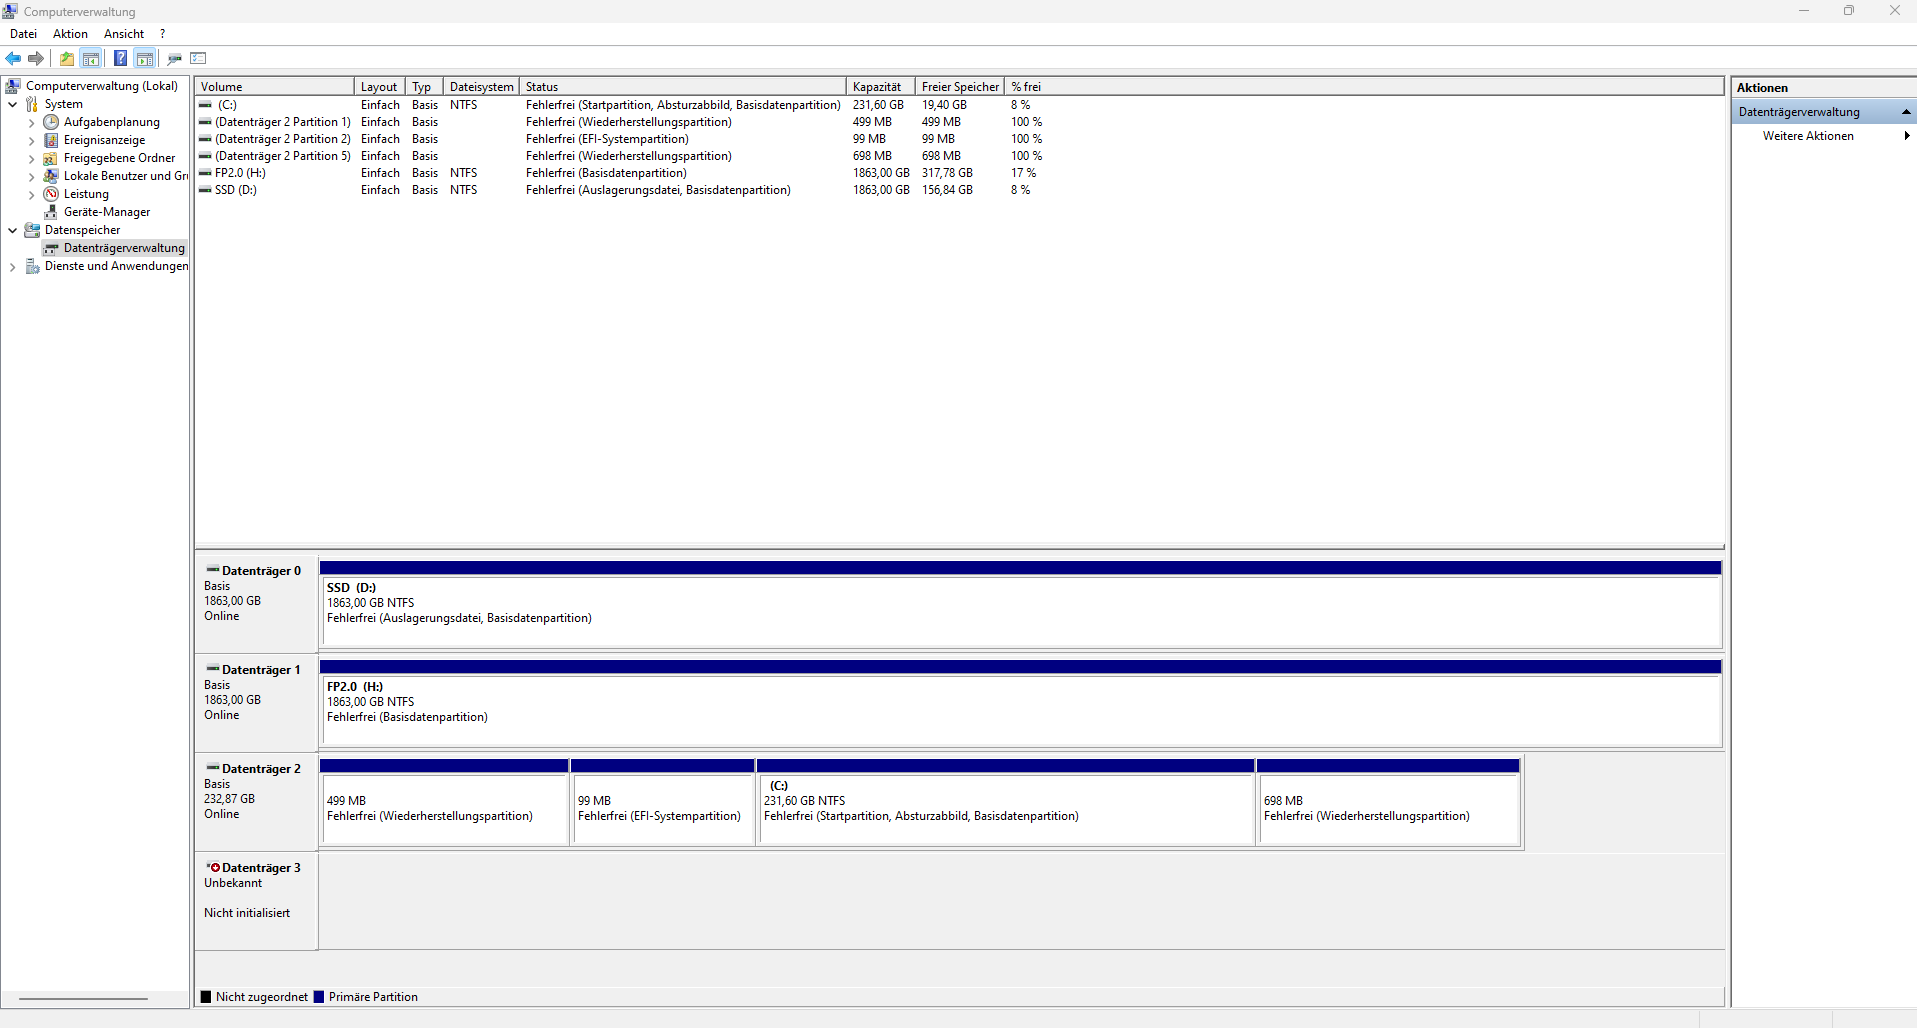Click the blue Primäre Partition legend swatch

319,997
